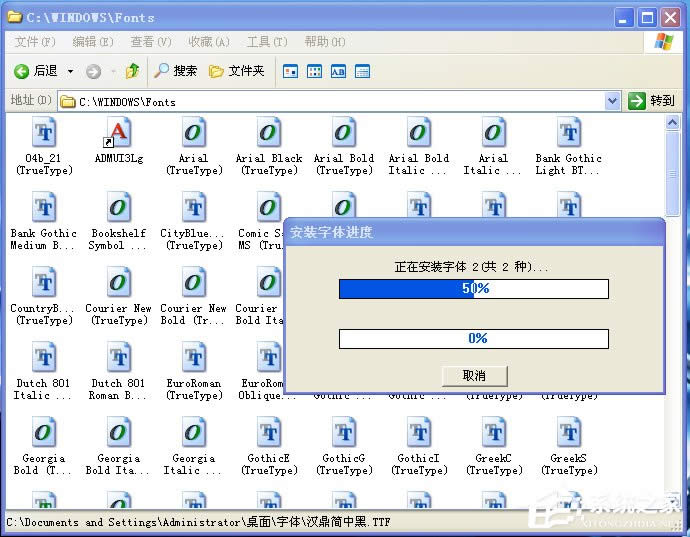Open the Search (搜索) toolbar button

pos(175,71)
